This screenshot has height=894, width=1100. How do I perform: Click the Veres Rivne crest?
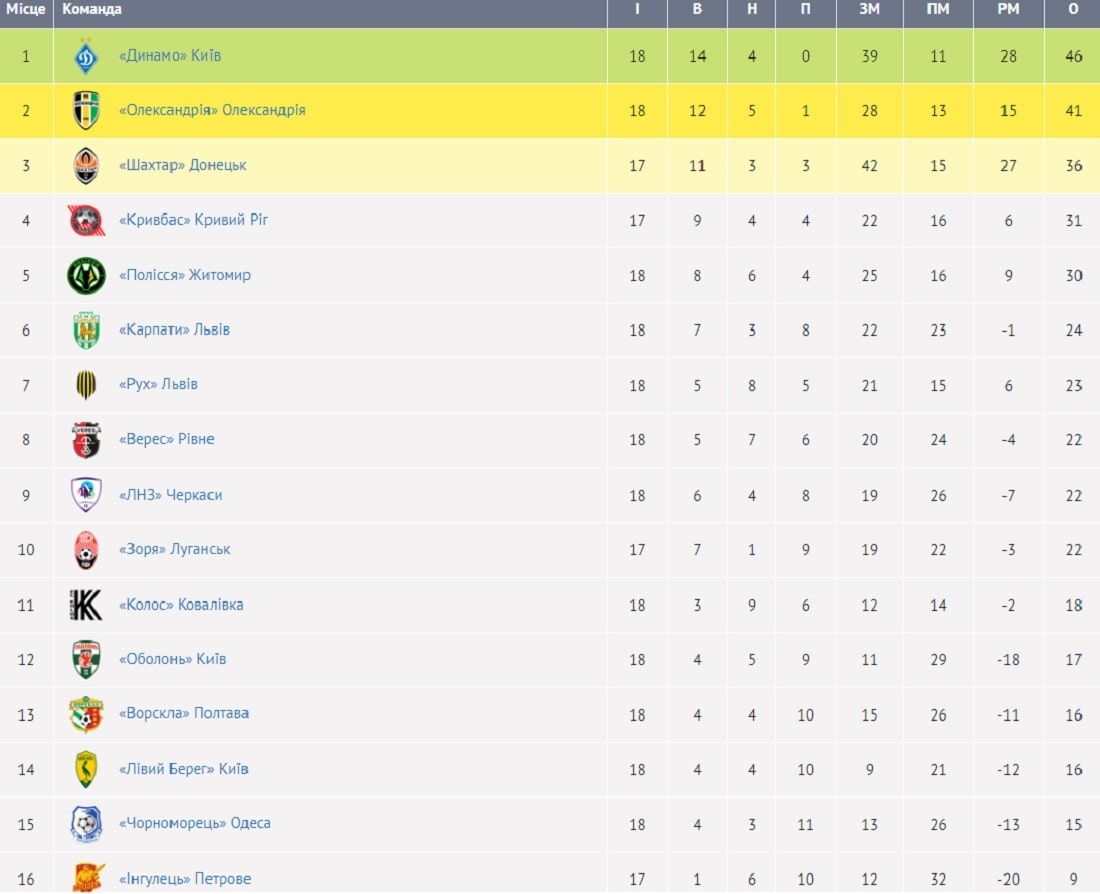click(x=86, y=440)
